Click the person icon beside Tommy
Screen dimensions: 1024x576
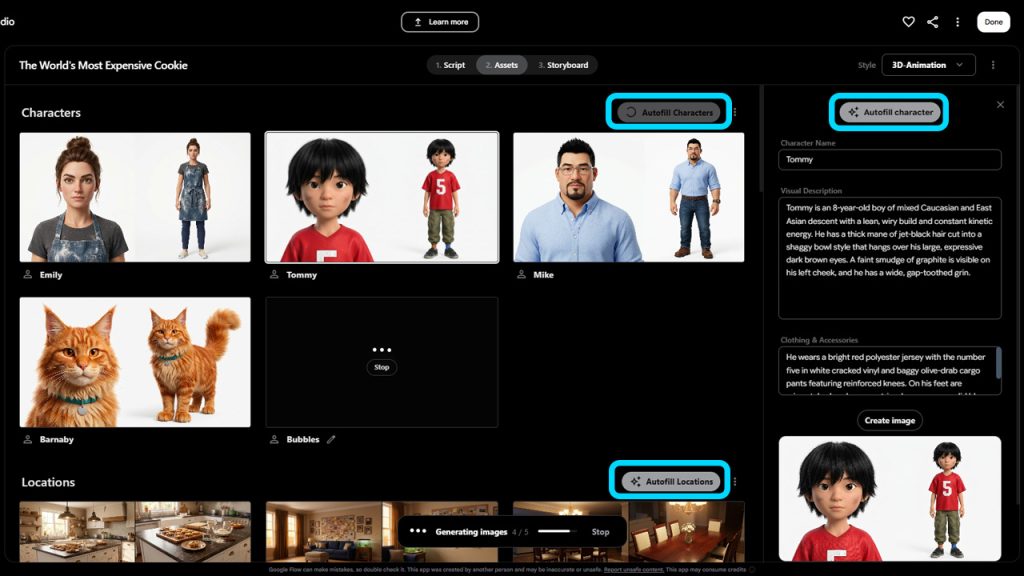coord(274,275)
